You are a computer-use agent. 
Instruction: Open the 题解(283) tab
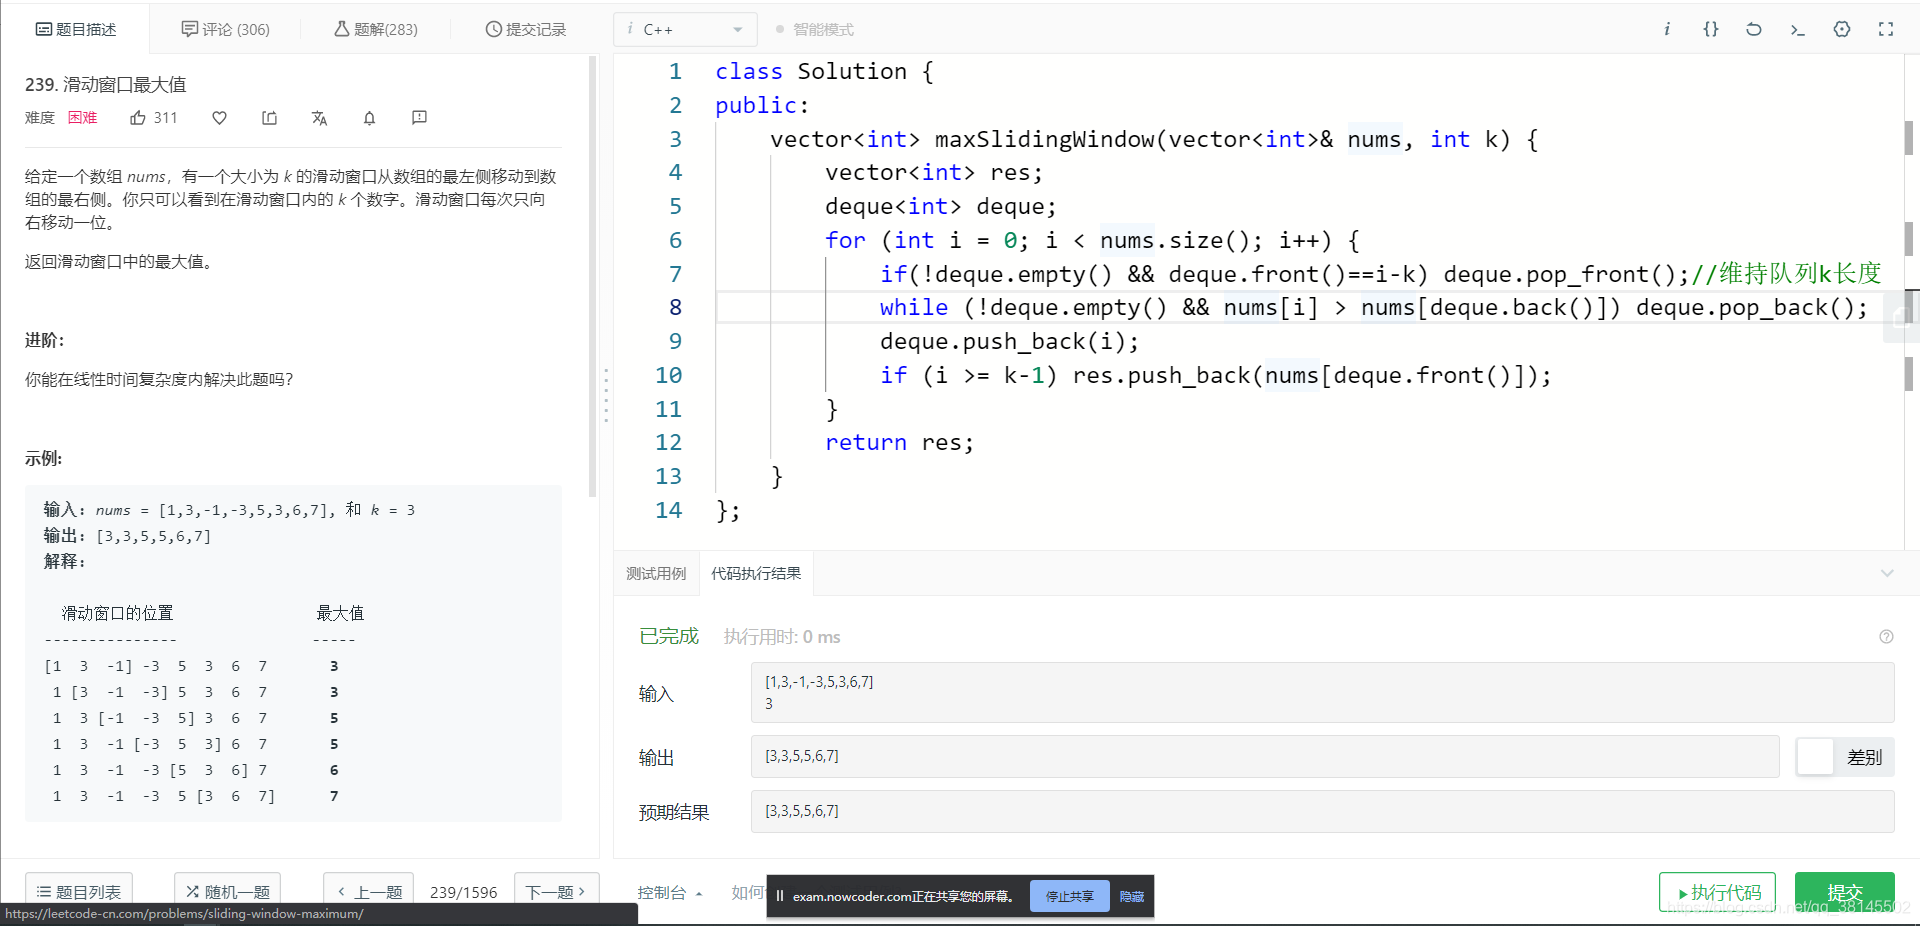click(x=376, y=29)
